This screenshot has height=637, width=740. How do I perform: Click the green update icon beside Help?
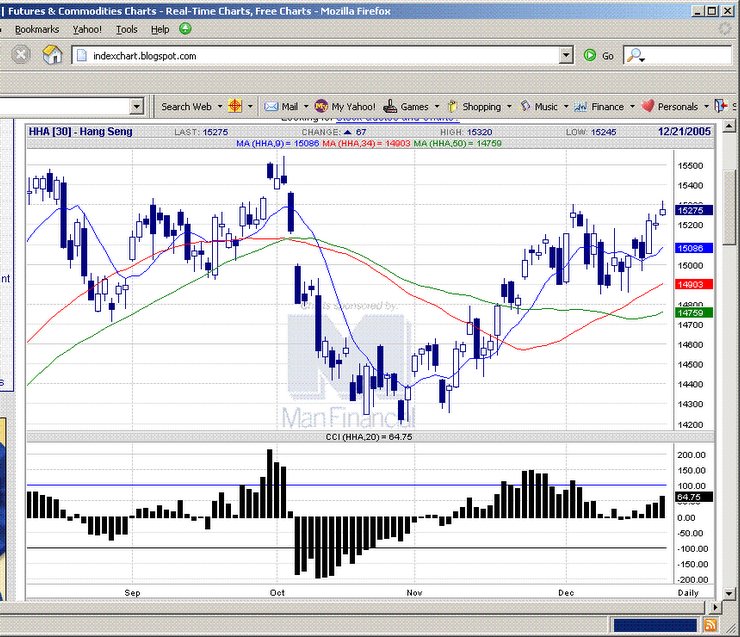tap(185, 29)
